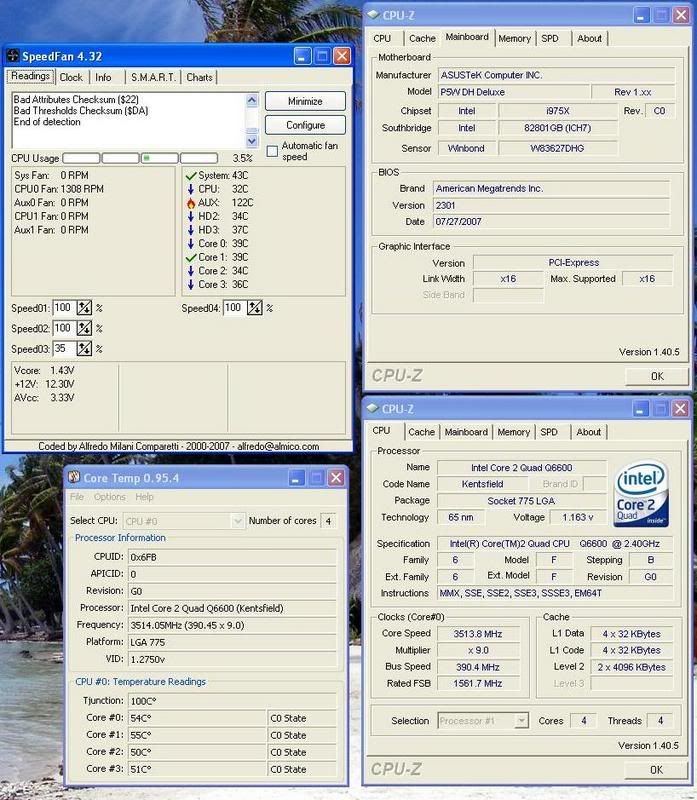
Task: Click the Minimize button in SpeedFan
Action: click(x=305, y=101)
